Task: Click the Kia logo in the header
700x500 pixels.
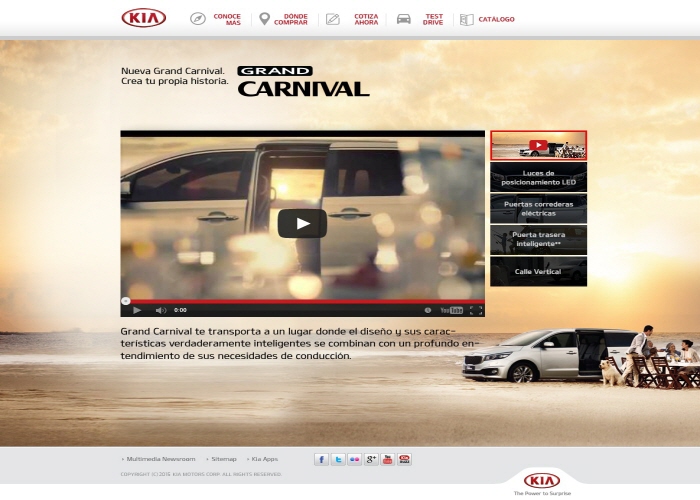Action: (144, 18)
